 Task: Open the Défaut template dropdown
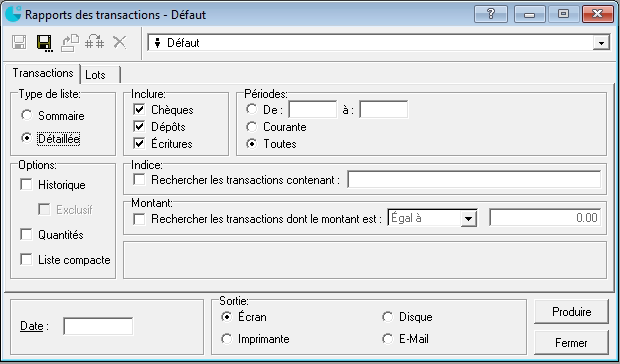[x=601, y=43]
